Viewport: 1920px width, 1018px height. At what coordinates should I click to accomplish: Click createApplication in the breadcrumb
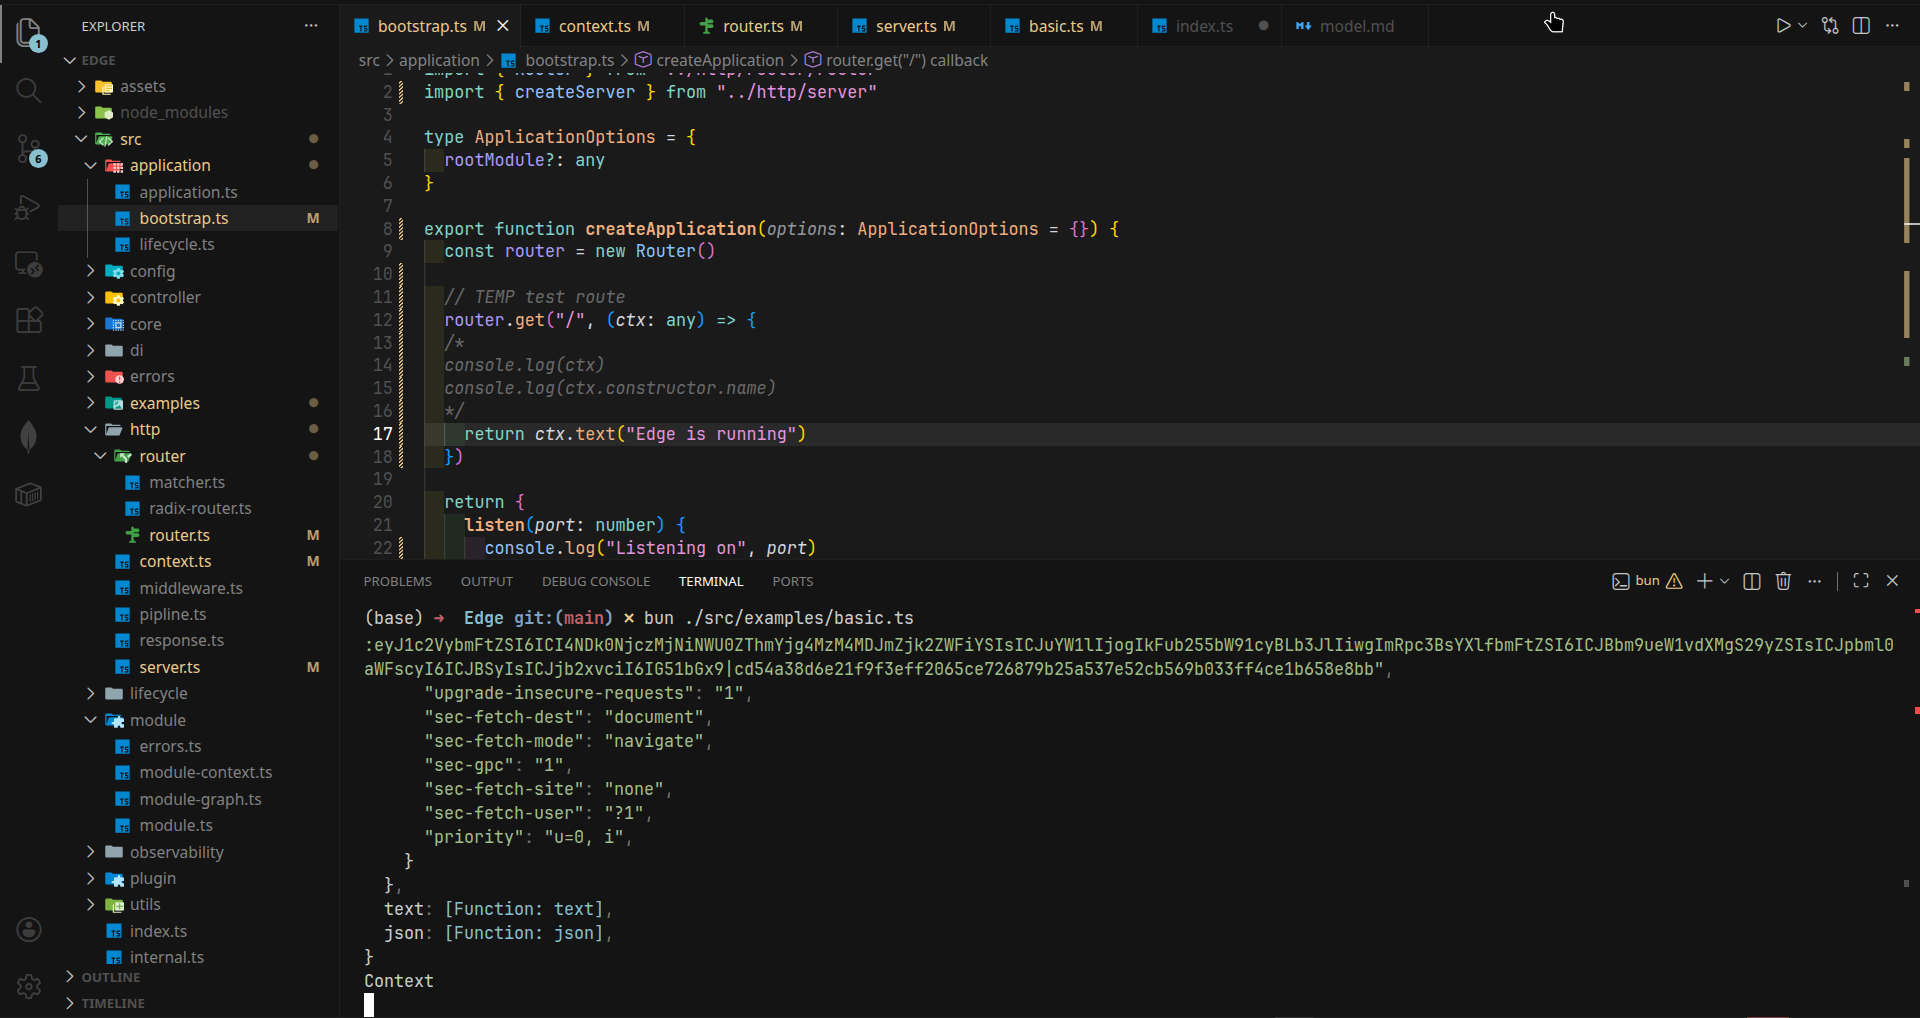(x=719, y=60)
